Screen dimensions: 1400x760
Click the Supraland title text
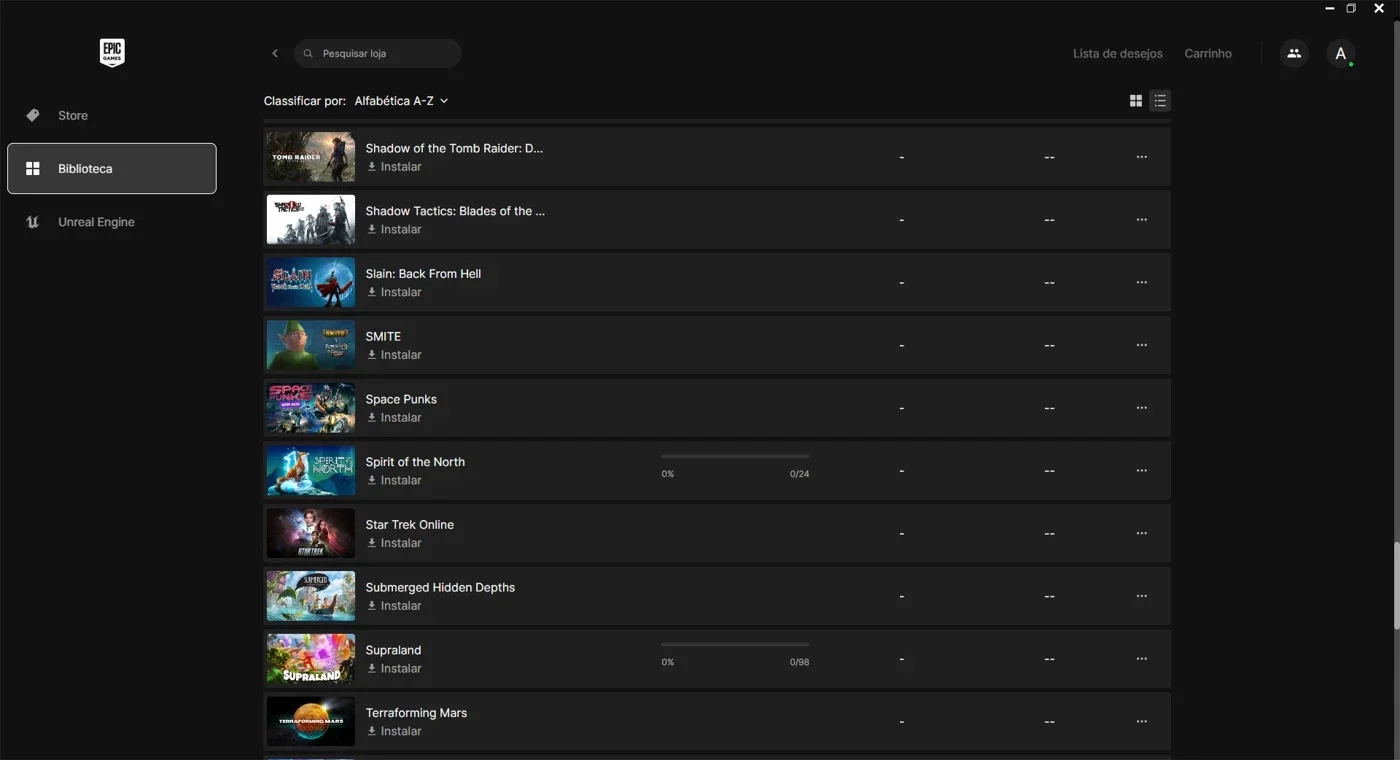[393, 650]
